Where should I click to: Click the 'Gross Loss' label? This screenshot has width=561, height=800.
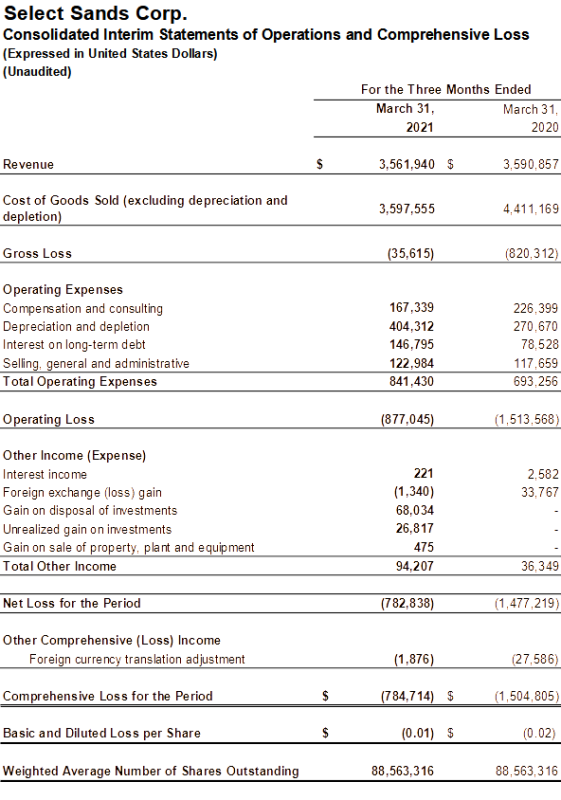(x=37, y=254)
